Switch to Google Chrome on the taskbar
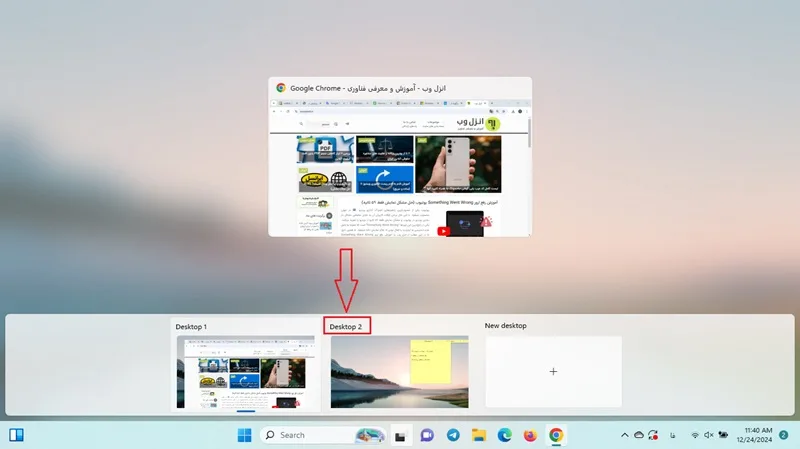This screenshot has width=800, height=449. (556, 435)
